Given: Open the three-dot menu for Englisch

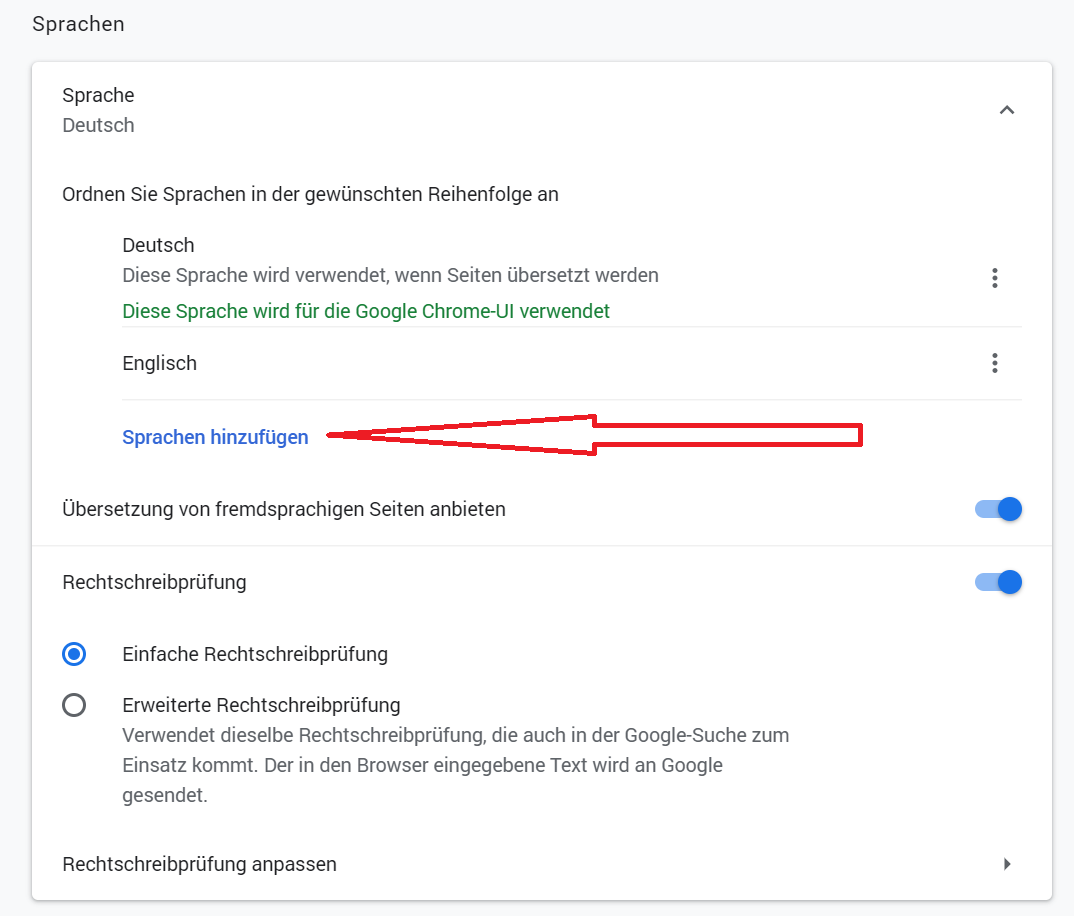Looking at the screenshot, I should pyautogui.click(x=994, y=363).
